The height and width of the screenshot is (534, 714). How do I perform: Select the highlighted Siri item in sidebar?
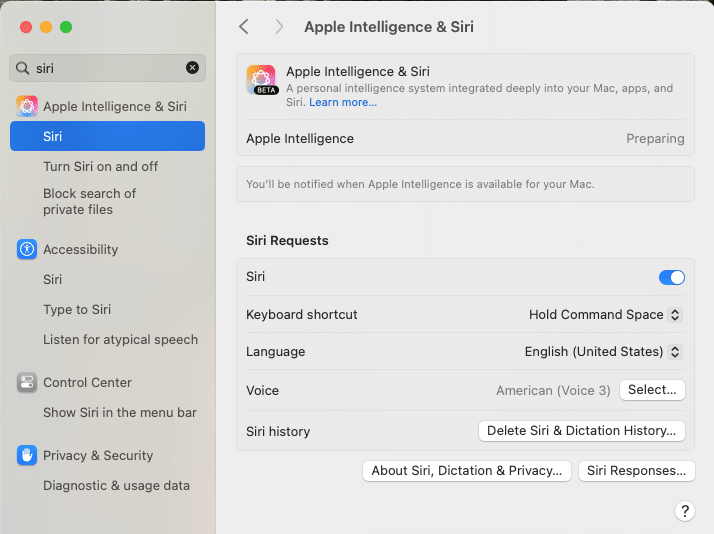[x=107, y=136]
